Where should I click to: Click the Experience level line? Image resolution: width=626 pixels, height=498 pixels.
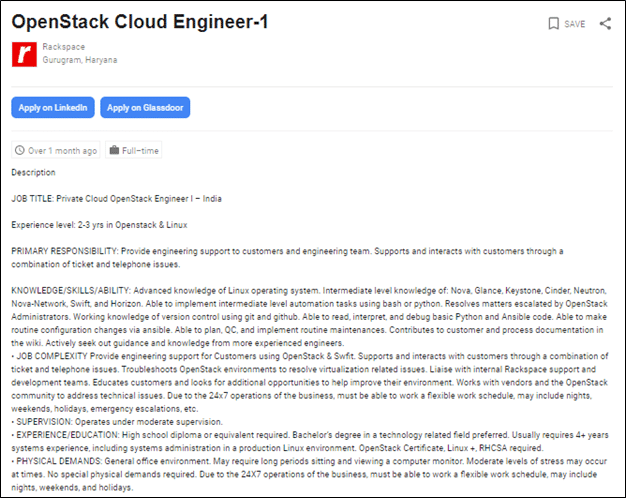(99, 225)
